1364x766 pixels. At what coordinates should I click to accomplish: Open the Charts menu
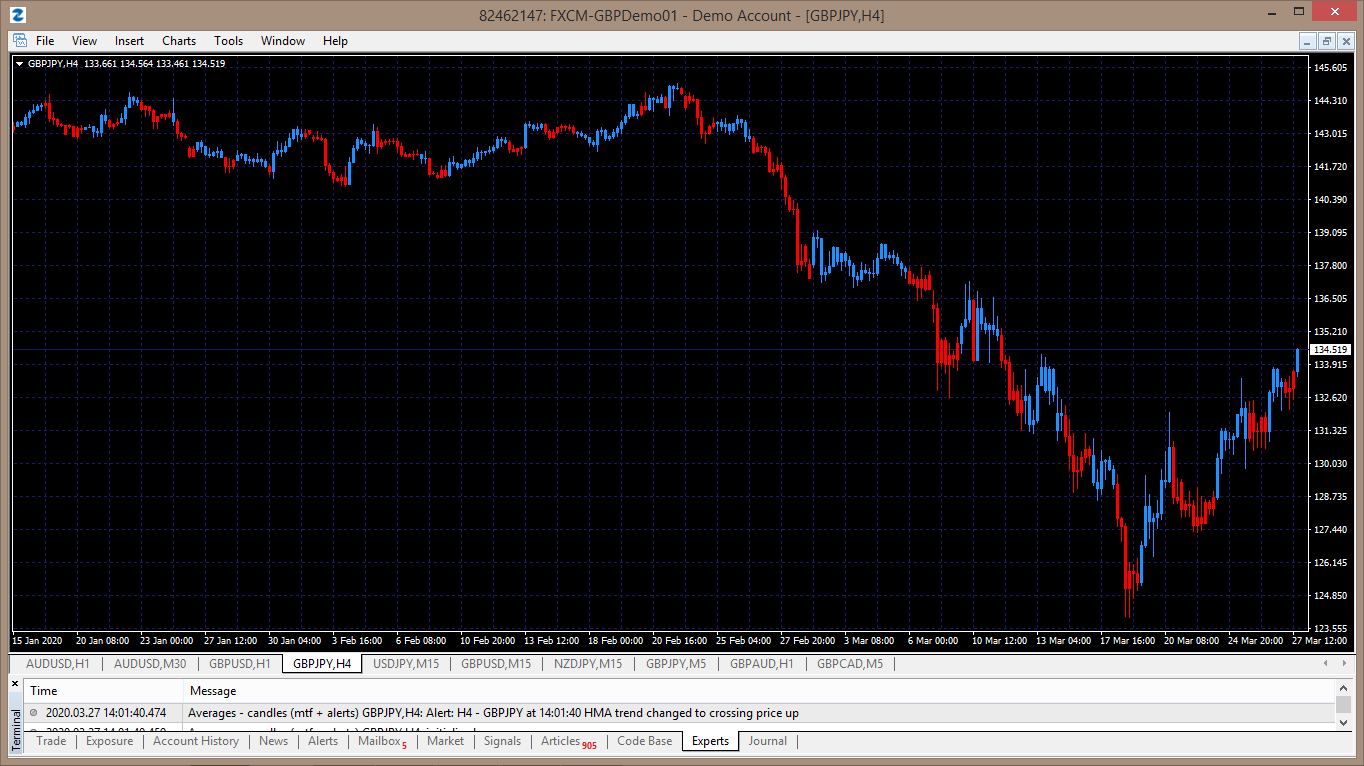coord(179,41)
